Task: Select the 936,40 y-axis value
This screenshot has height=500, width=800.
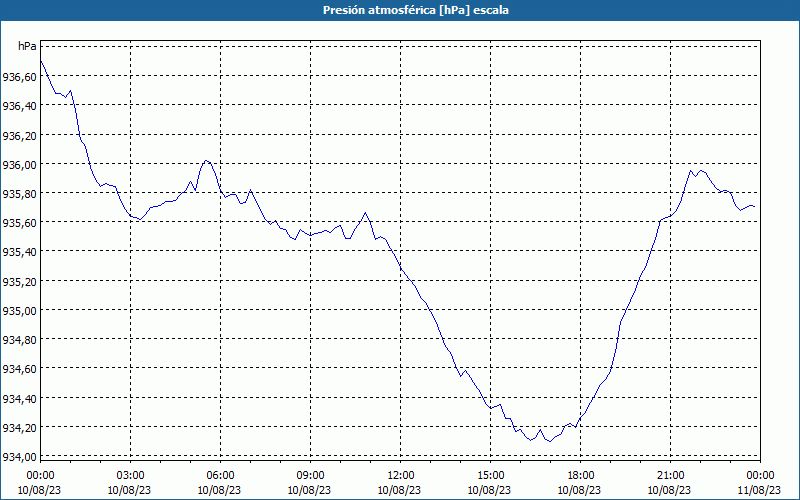Action: (19, 106)
